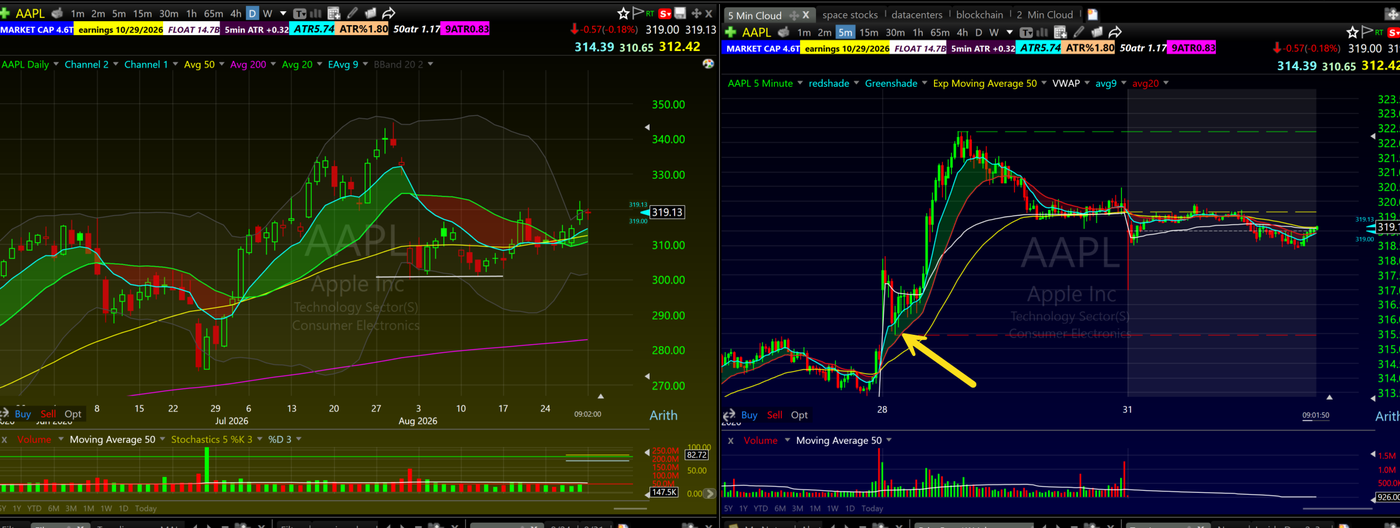Select the pencil drawing tool in 5 Minute chart
1400x528 pixels.
1079,32
